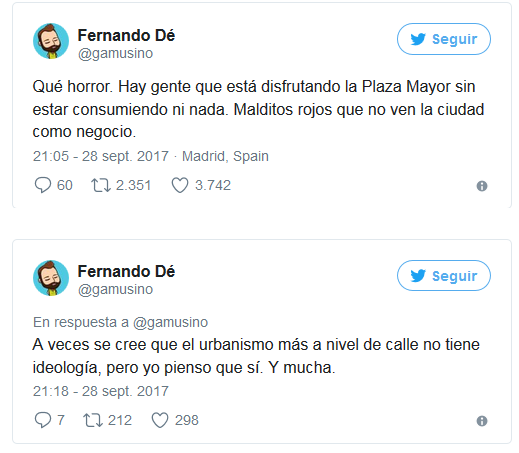Open the info icon on the first tweet
519x453 pixels.
482,186
